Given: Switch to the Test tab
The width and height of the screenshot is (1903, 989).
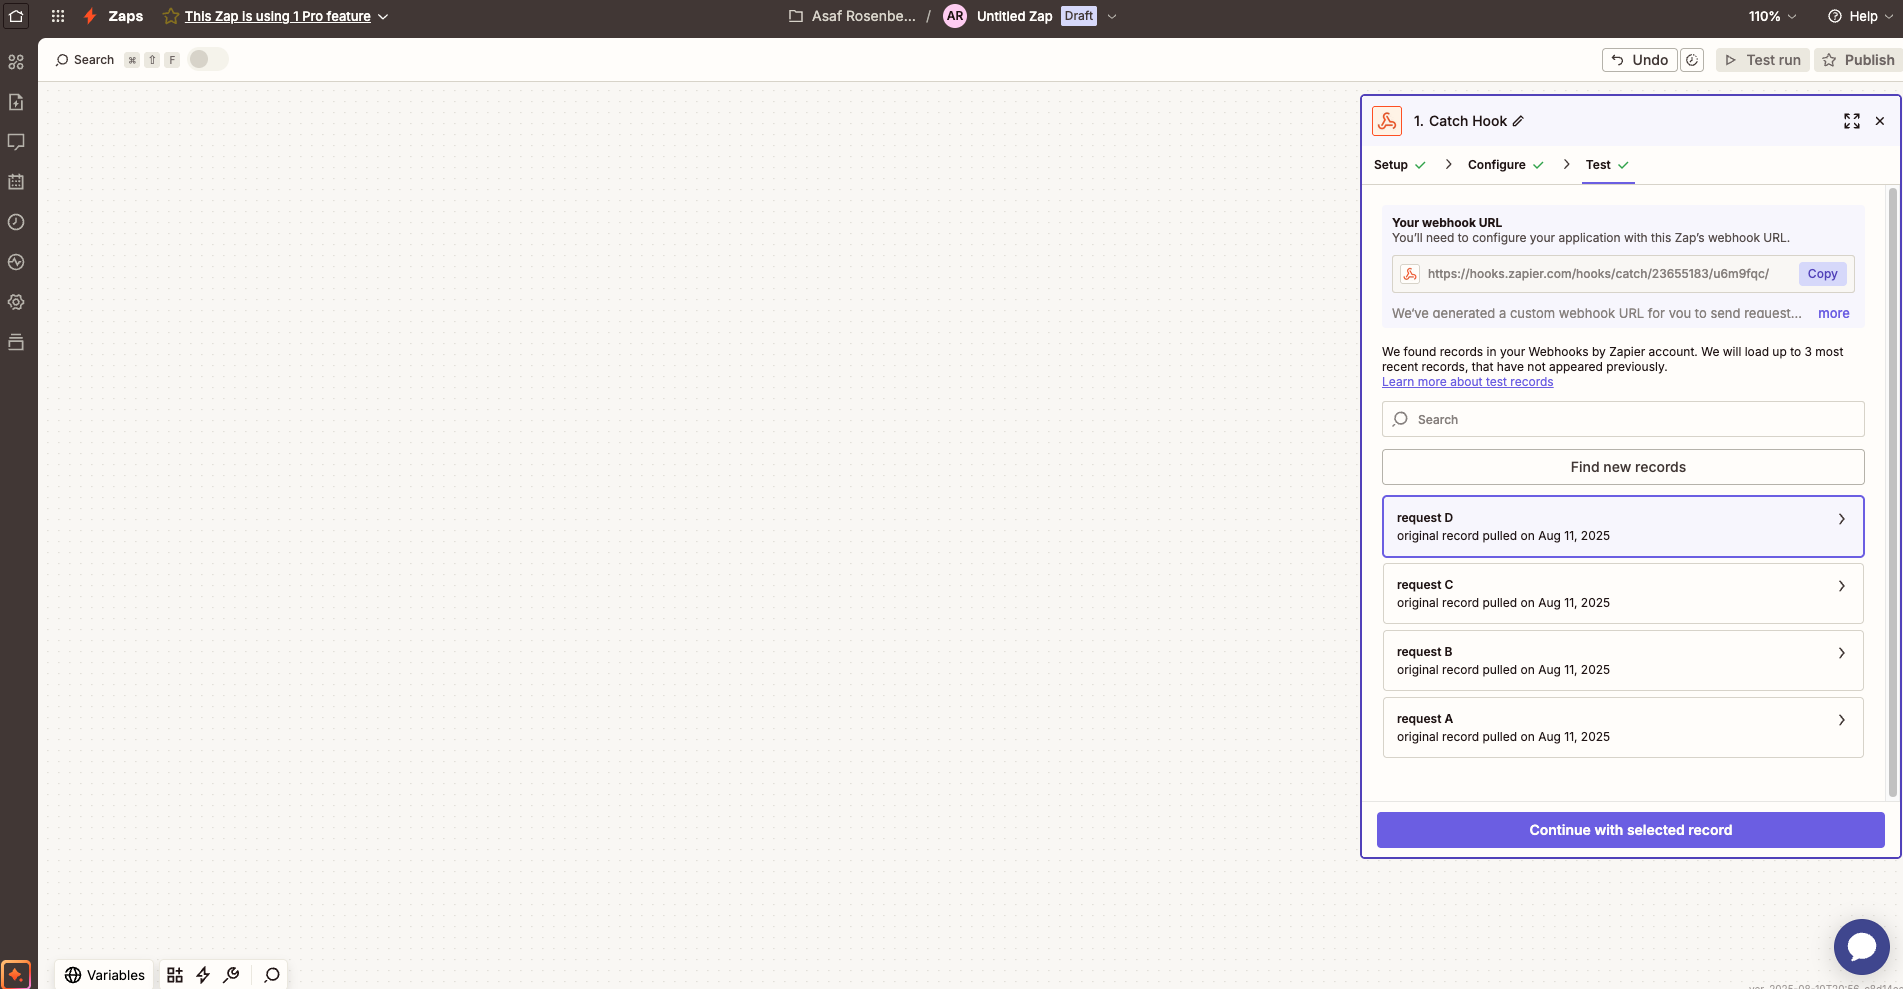Looking at the screenshot, I should [1608, 165].
